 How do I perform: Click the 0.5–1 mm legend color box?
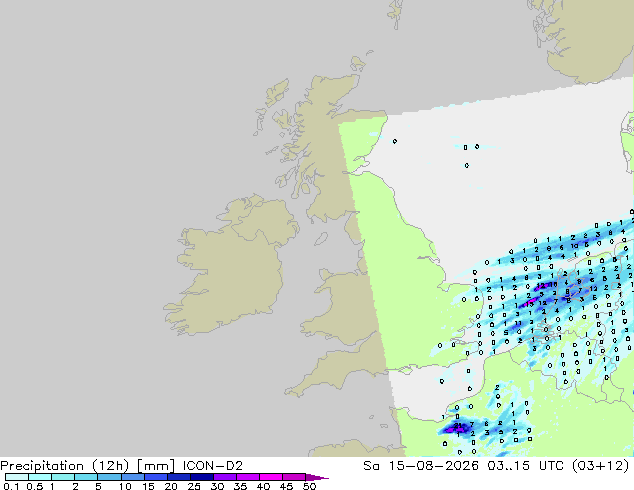click(x=40, y=477)
